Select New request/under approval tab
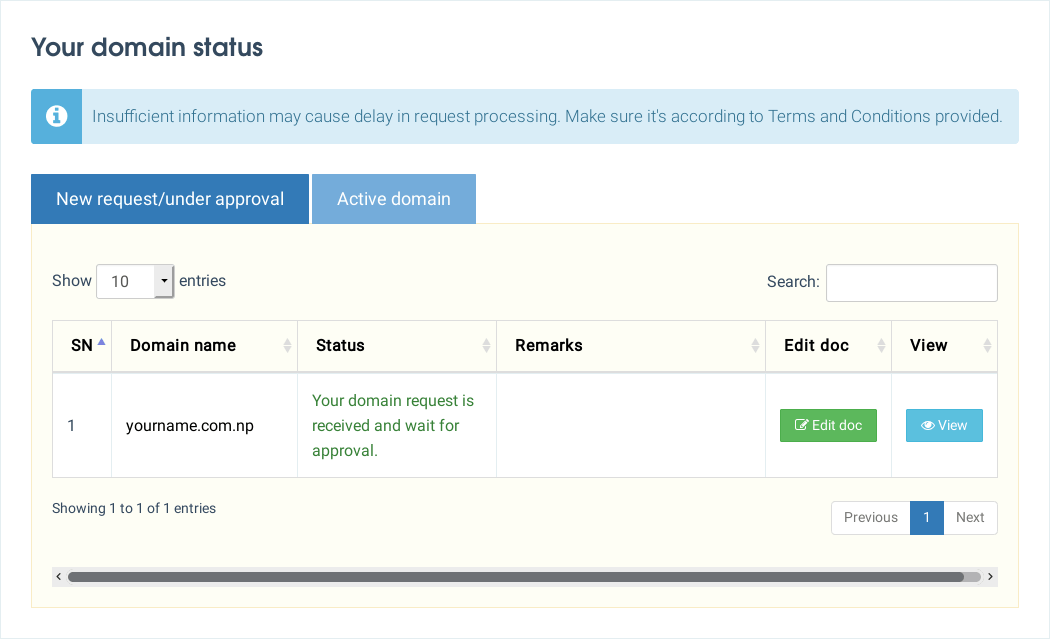 [x=170, y=199]
